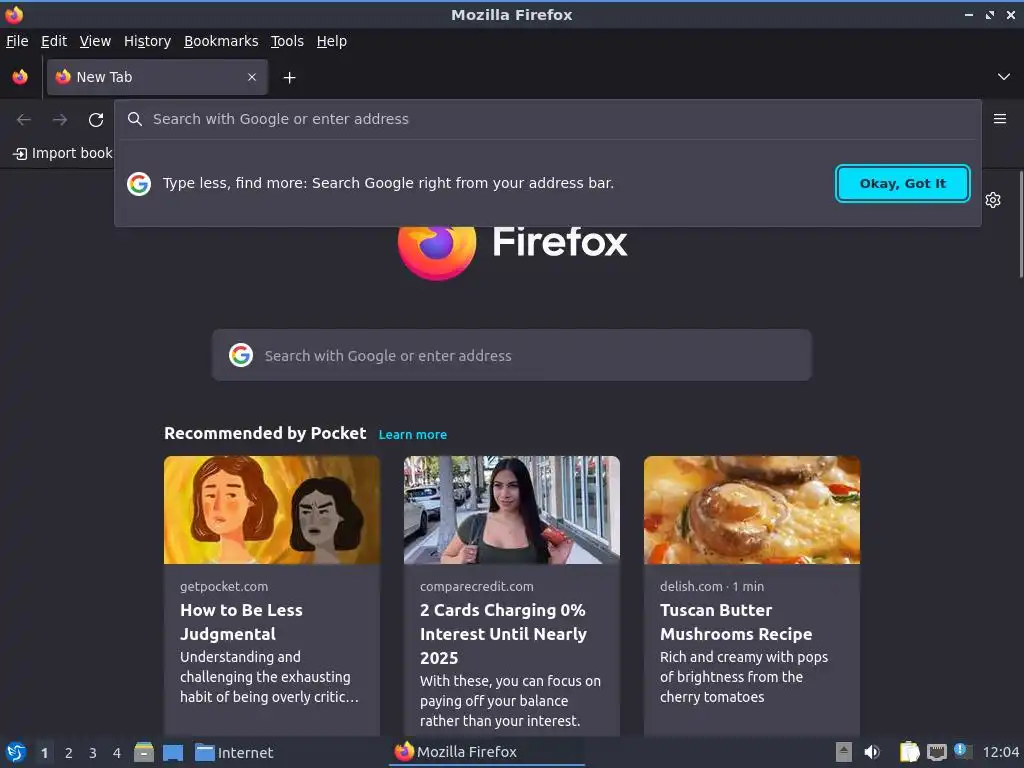The height and width of the screenshot is (768, 1024).
Task: Open new tab personalize gear icon
Action: [x=993, y=200]
